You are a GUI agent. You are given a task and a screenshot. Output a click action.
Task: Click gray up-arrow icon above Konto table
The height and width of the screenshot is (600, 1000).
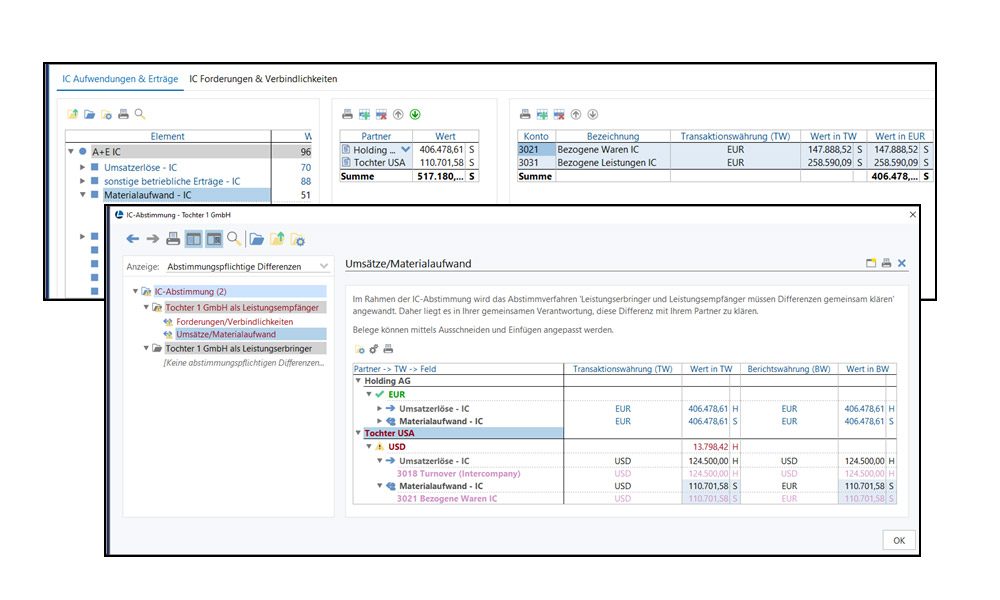576,115
